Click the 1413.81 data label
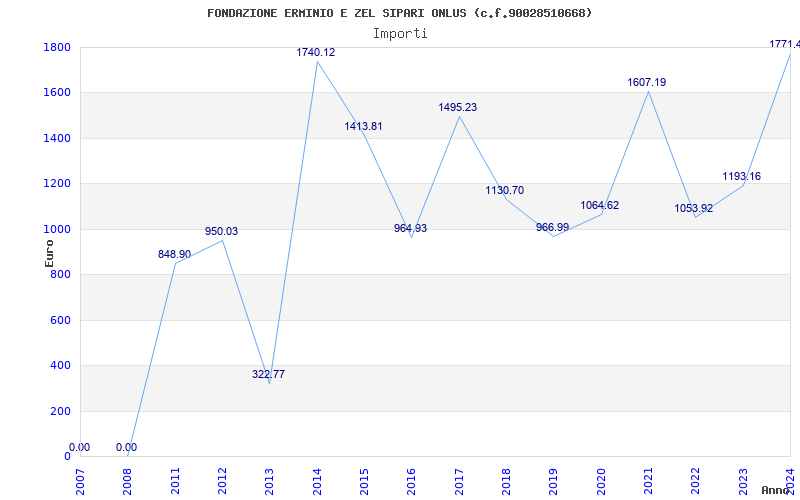The height and width of the screenshot is (500, 800). point(363,126)
